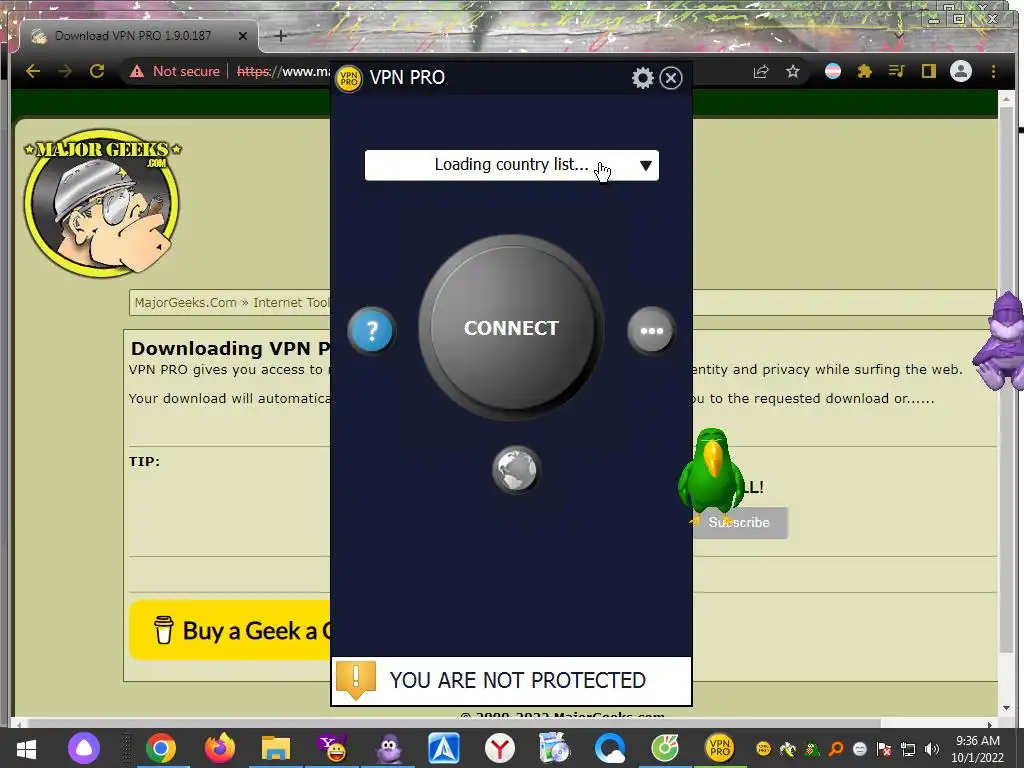This screenshot has width=1024, height=768.
Task: Open the blue arrow app on taskbar
Action: click(x=444, y=748)
